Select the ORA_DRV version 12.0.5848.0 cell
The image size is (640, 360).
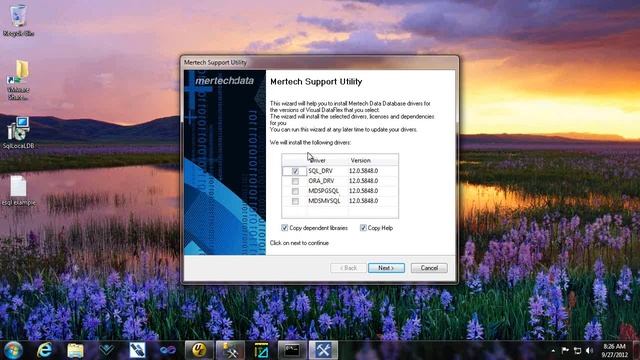coord(363,181)
